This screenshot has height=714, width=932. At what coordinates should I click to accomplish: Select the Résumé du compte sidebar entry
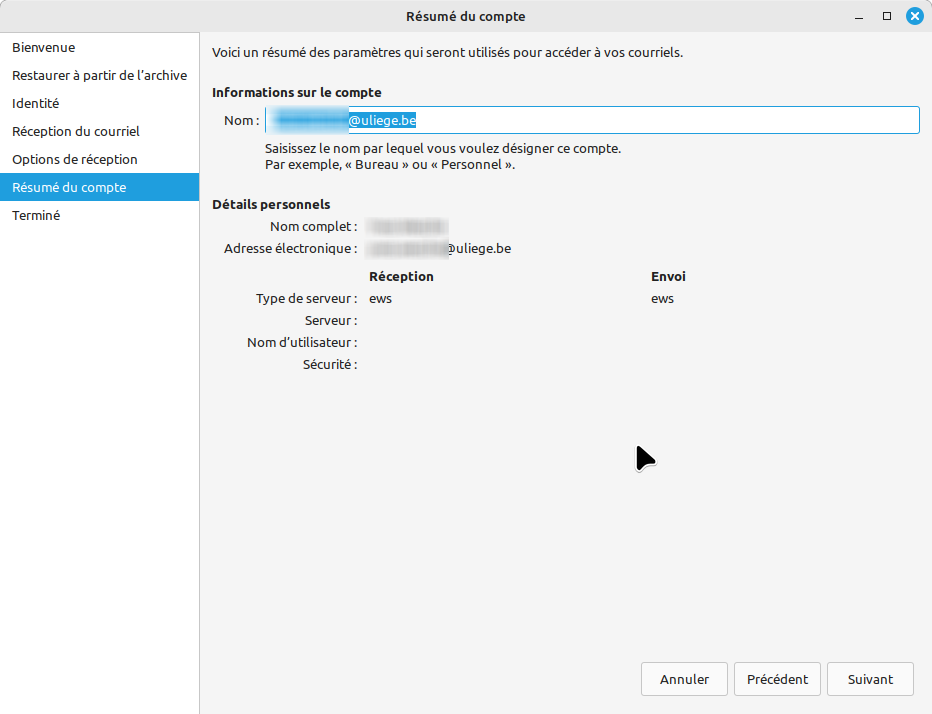(x=69, y=187)
